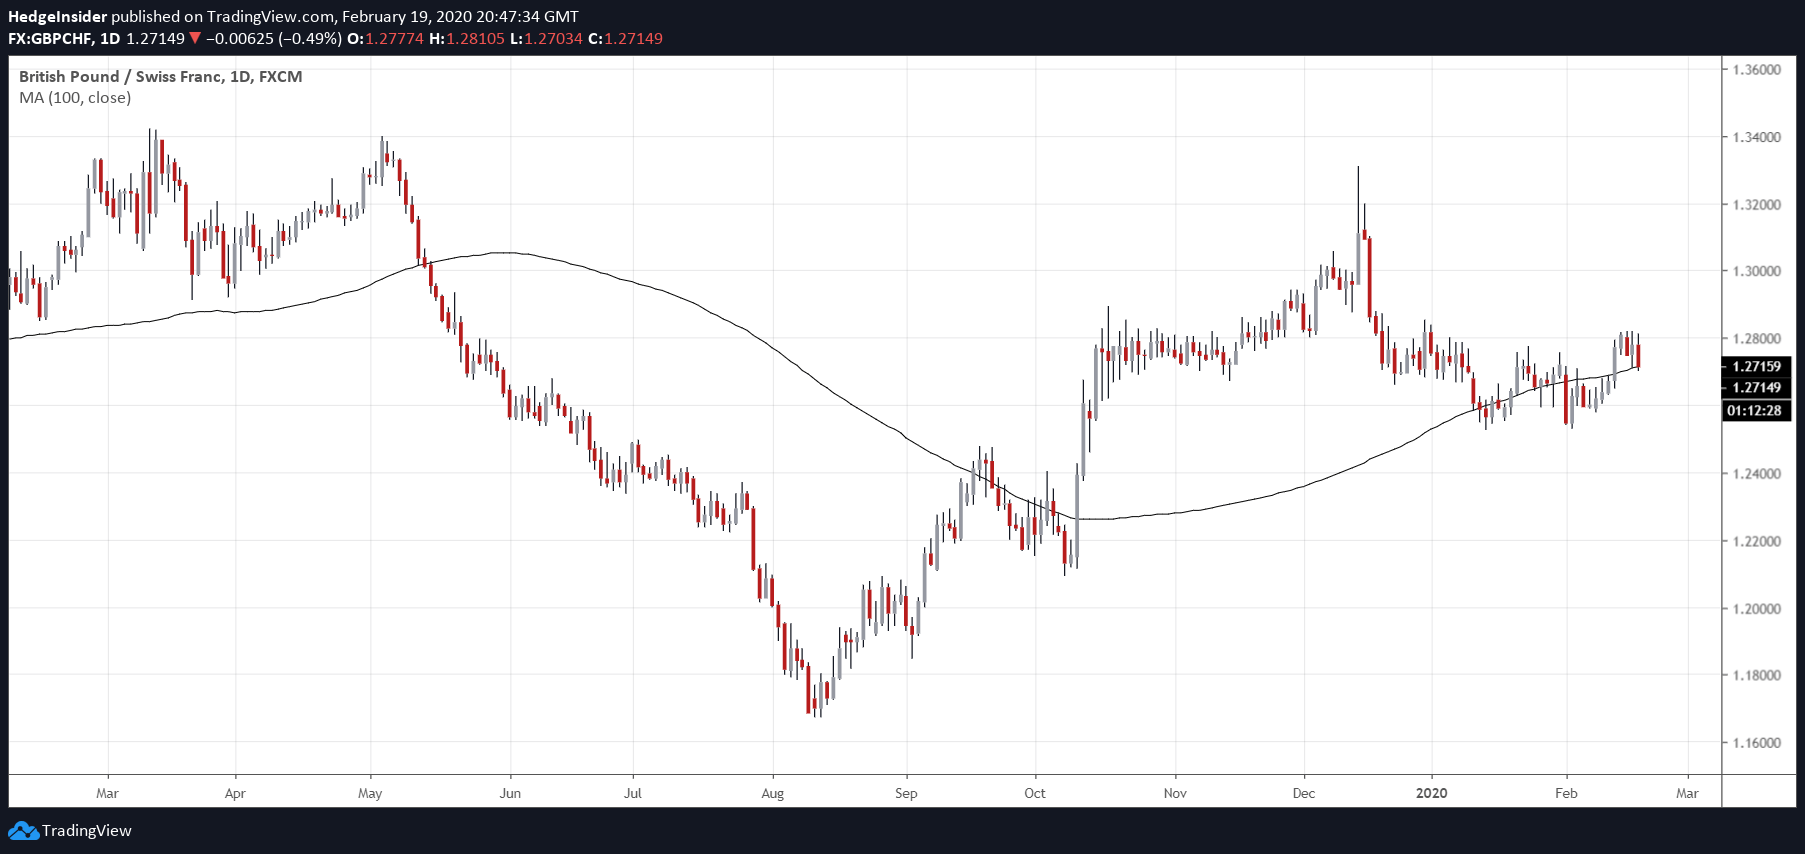Click the −0.00625 (−0.49%) change value
1805x854 pixels.
273,38
